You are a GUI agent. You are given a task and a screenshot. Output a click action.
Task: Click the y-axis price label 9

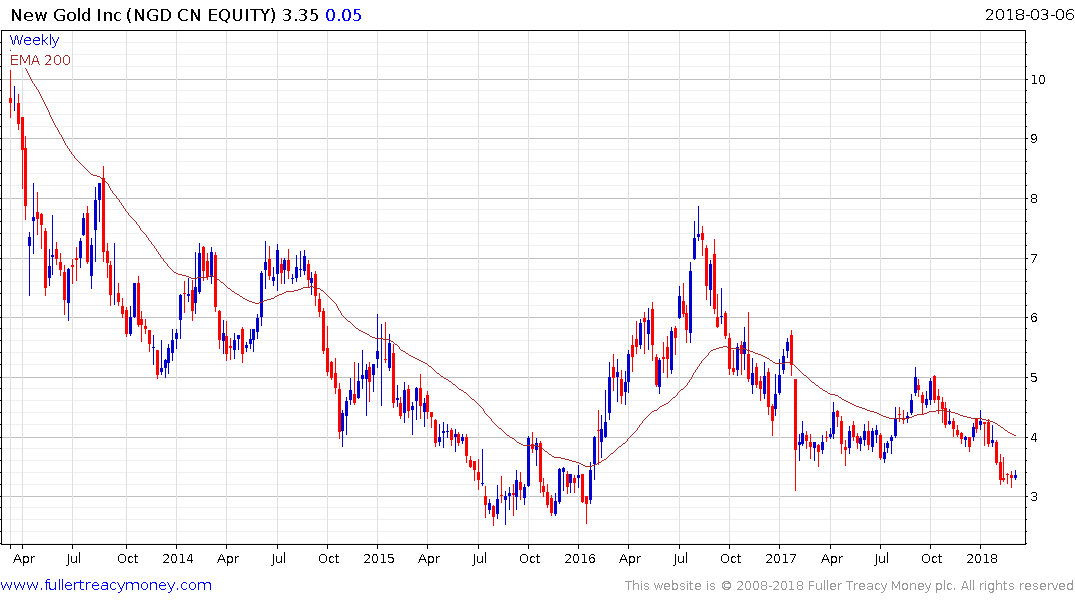pos(1034,139)
